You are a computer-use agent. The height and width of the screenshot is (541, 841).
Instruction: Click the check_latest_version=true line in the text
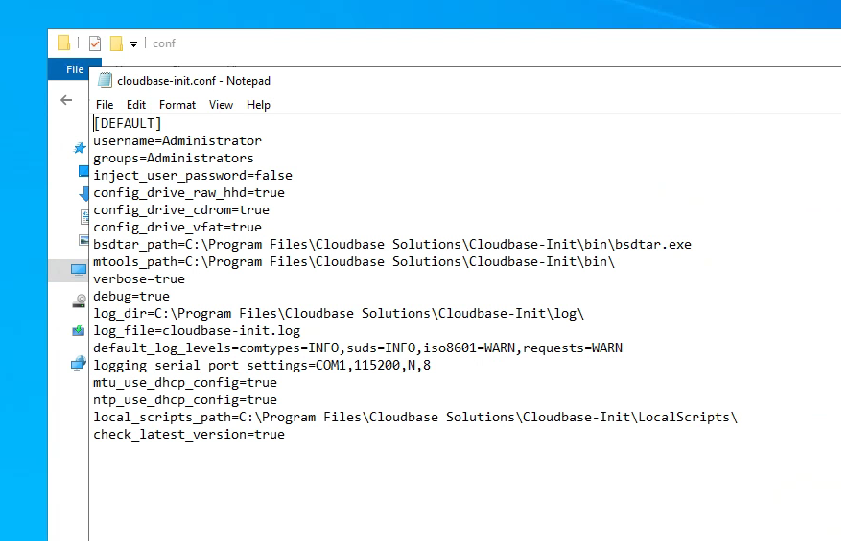click(x=188, y=435)
